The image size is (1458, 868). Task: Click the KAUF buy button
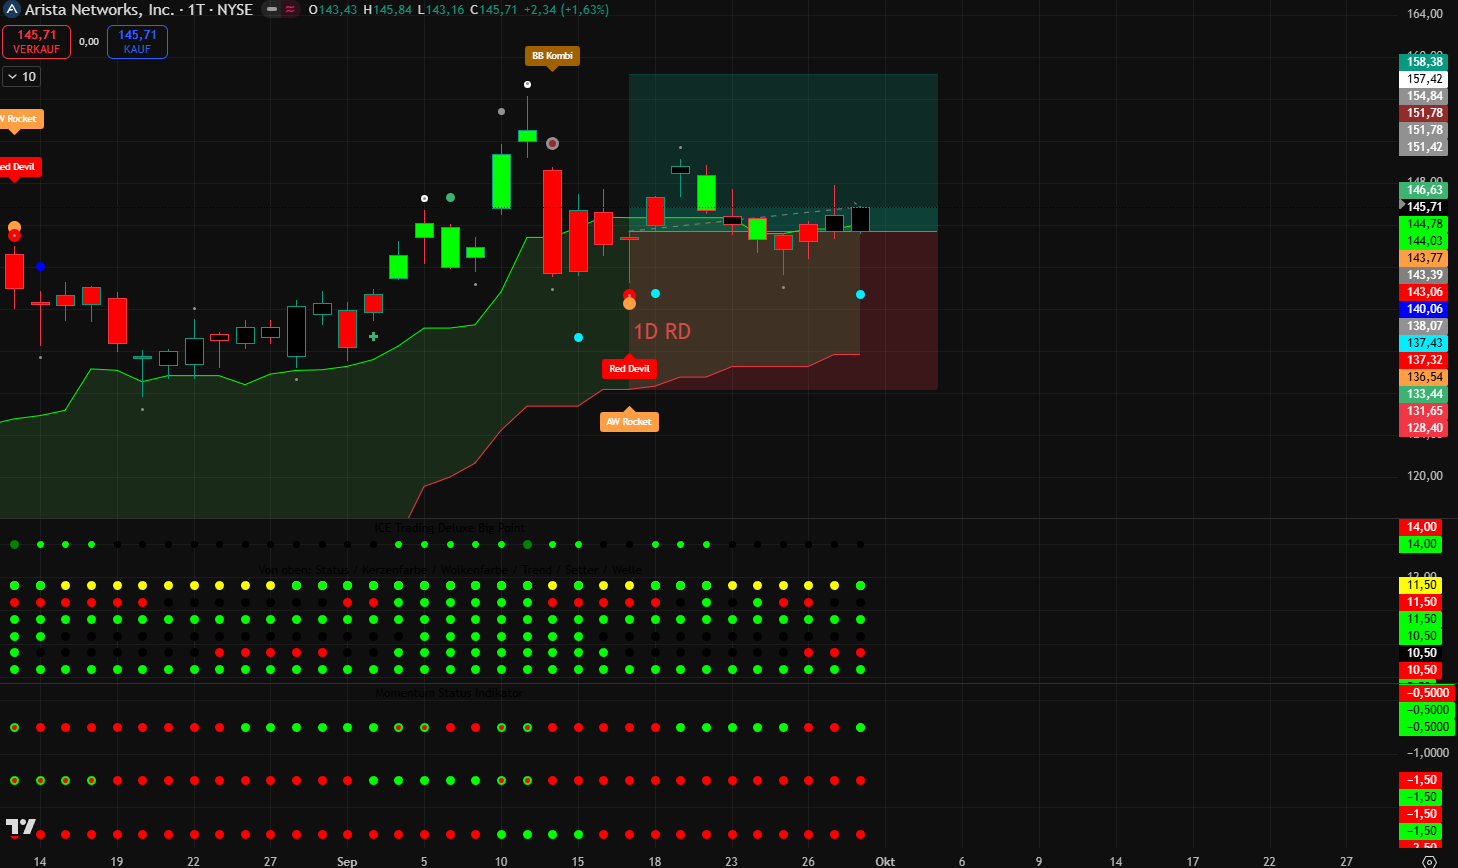click(x=137, y=42)
